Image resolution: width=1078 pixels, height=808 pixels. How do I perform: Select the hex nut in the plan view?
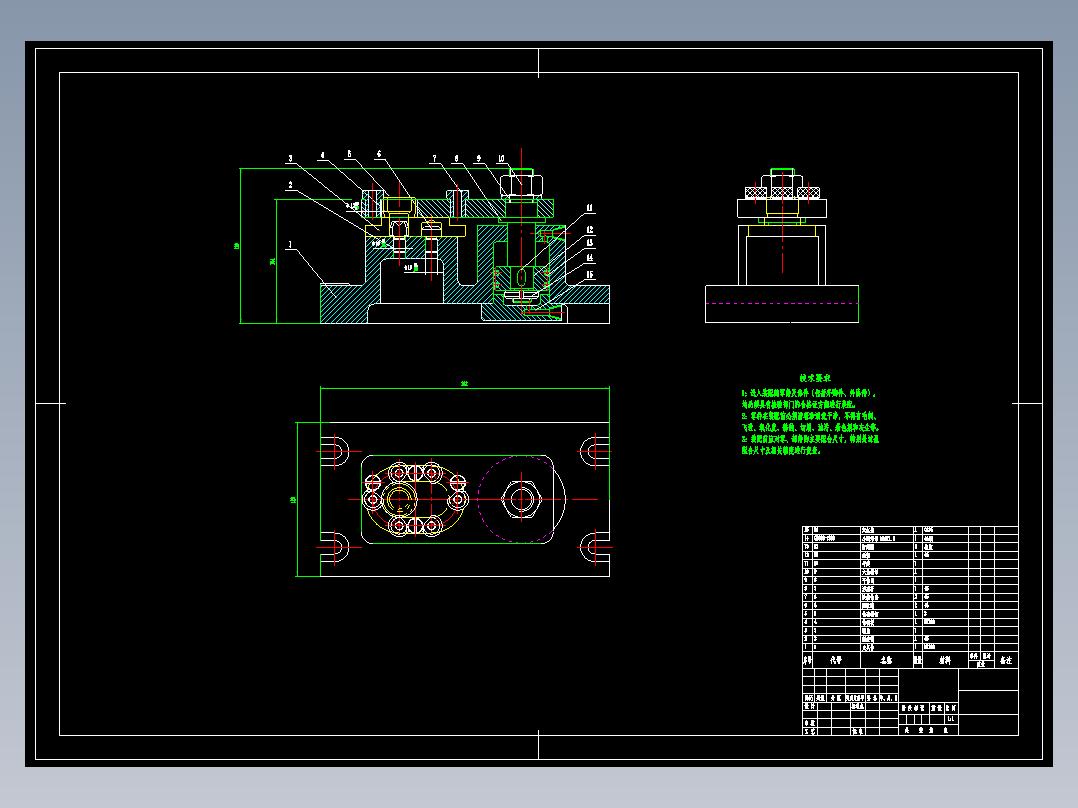coord(521,499)
